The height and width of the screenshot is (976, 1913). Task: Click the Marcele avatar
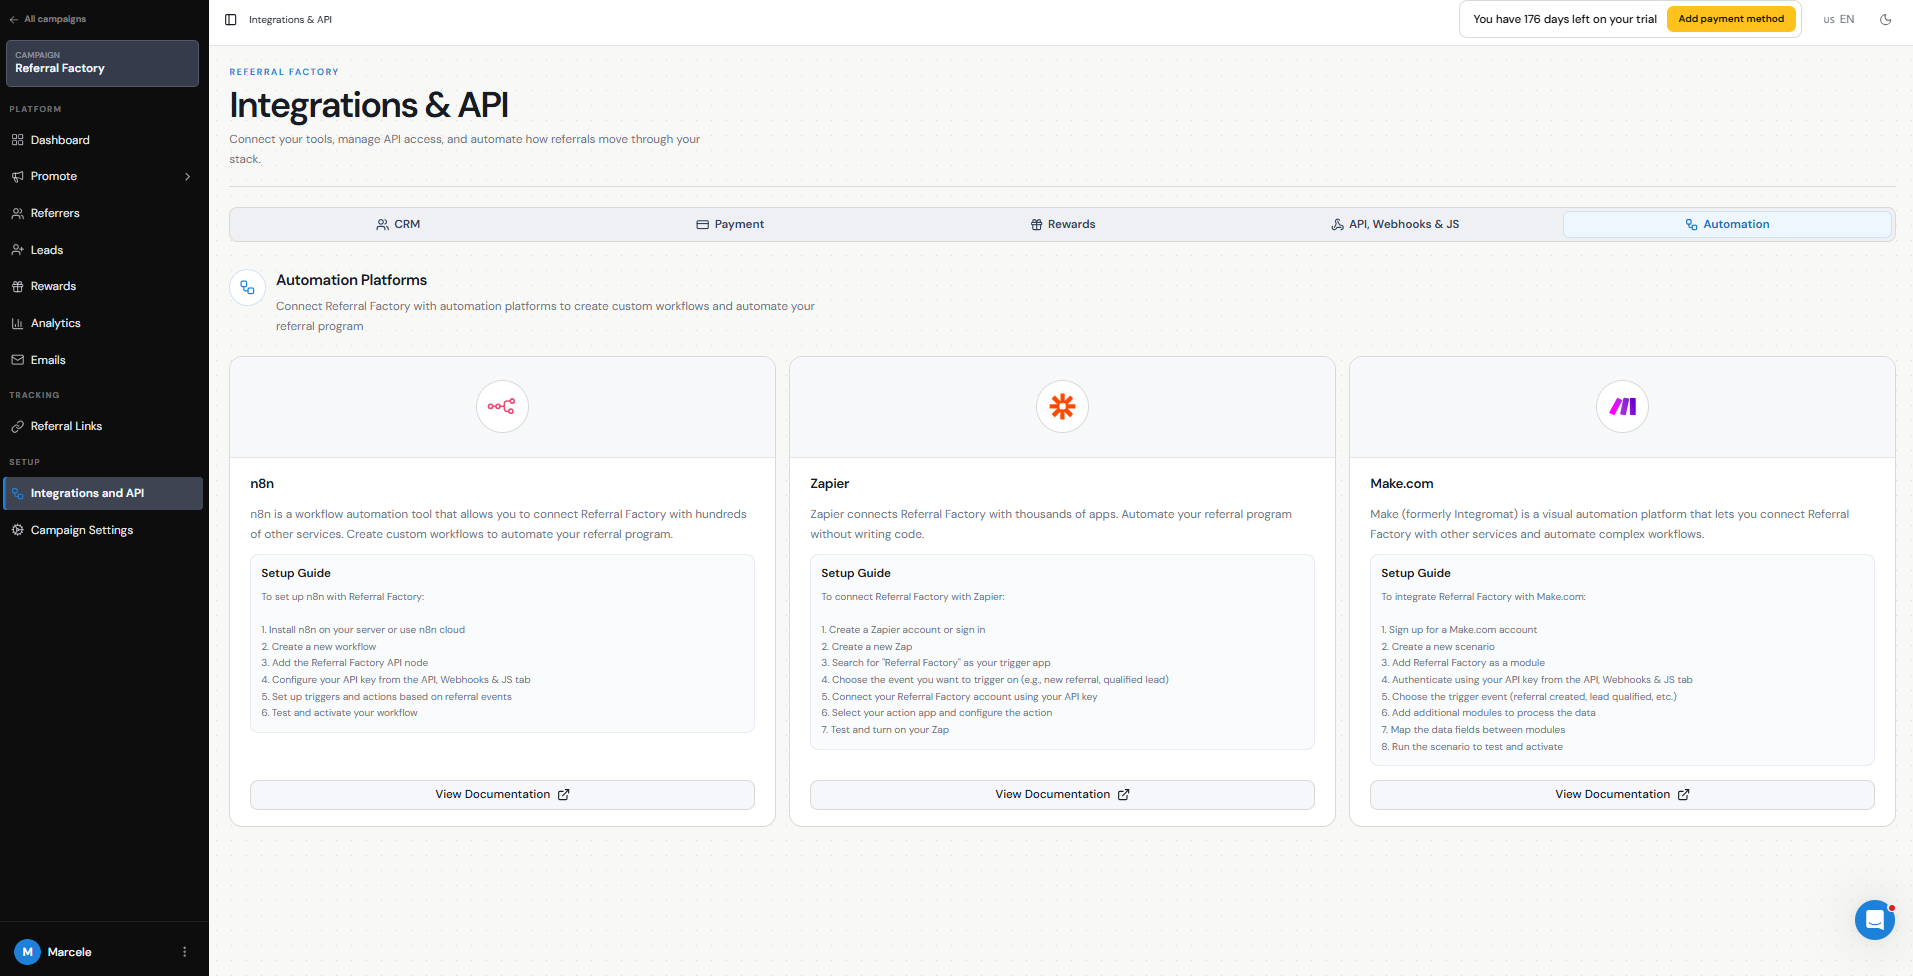tap(27, 952)
